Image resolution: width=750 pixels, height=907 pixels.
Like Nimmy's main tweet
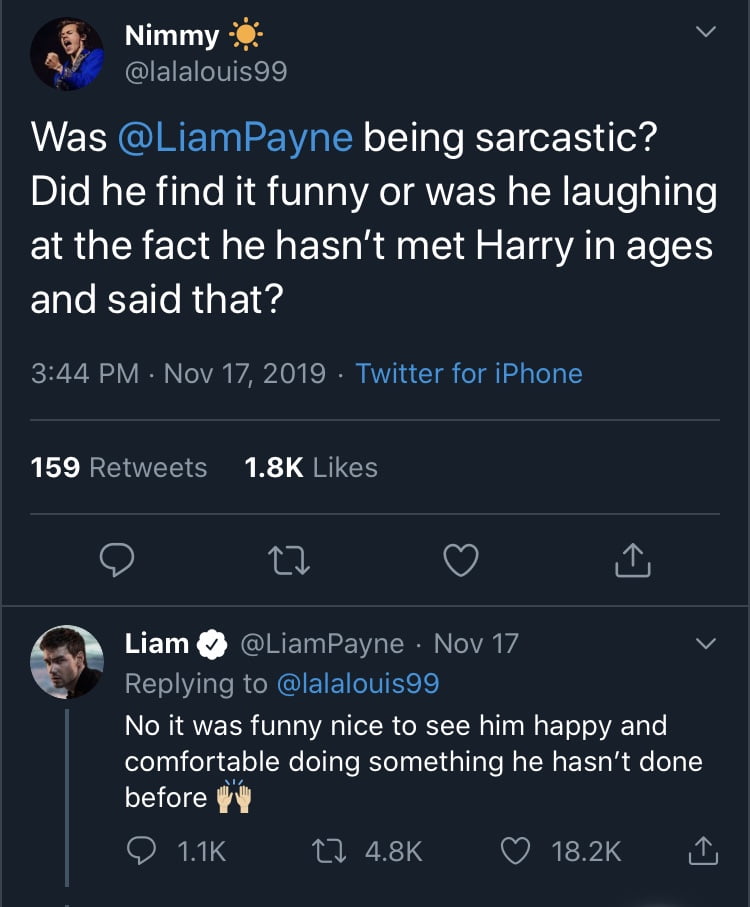click(x=461, y=562)
